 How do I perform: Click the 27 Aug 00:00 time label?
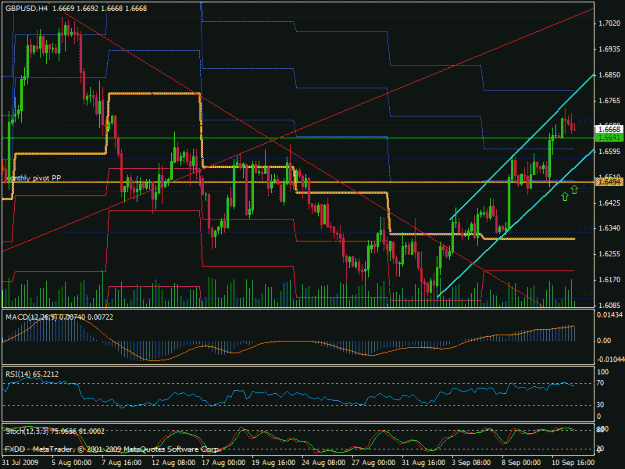point(373,462)
